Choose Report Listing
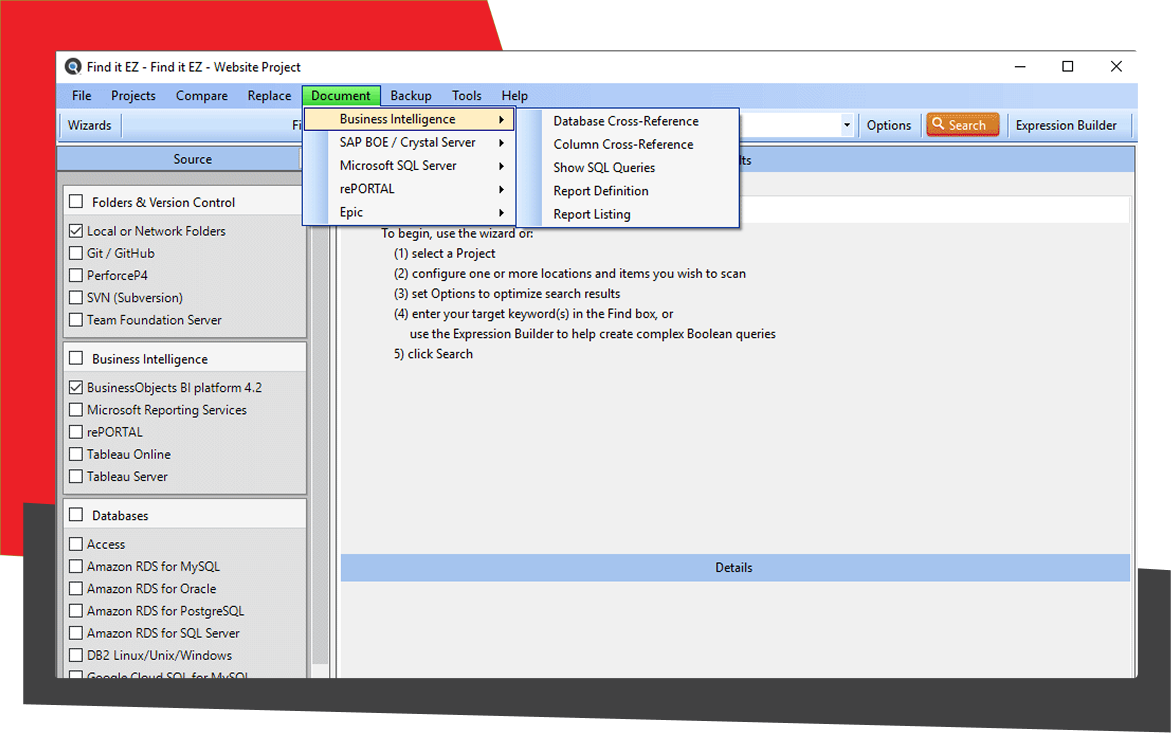Image resolution: width=1171 pixels, height=733 pixels. [627, 214]
